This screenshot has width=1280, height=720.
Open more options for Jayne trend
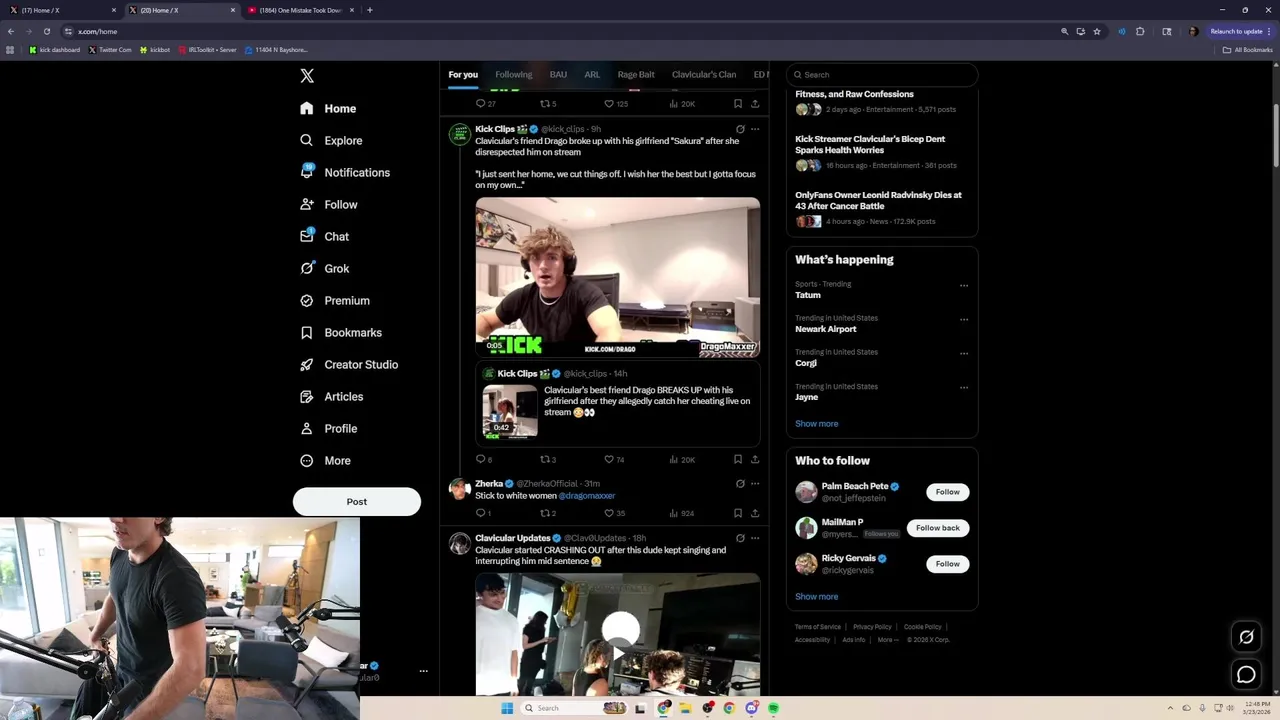pos(964,387)
